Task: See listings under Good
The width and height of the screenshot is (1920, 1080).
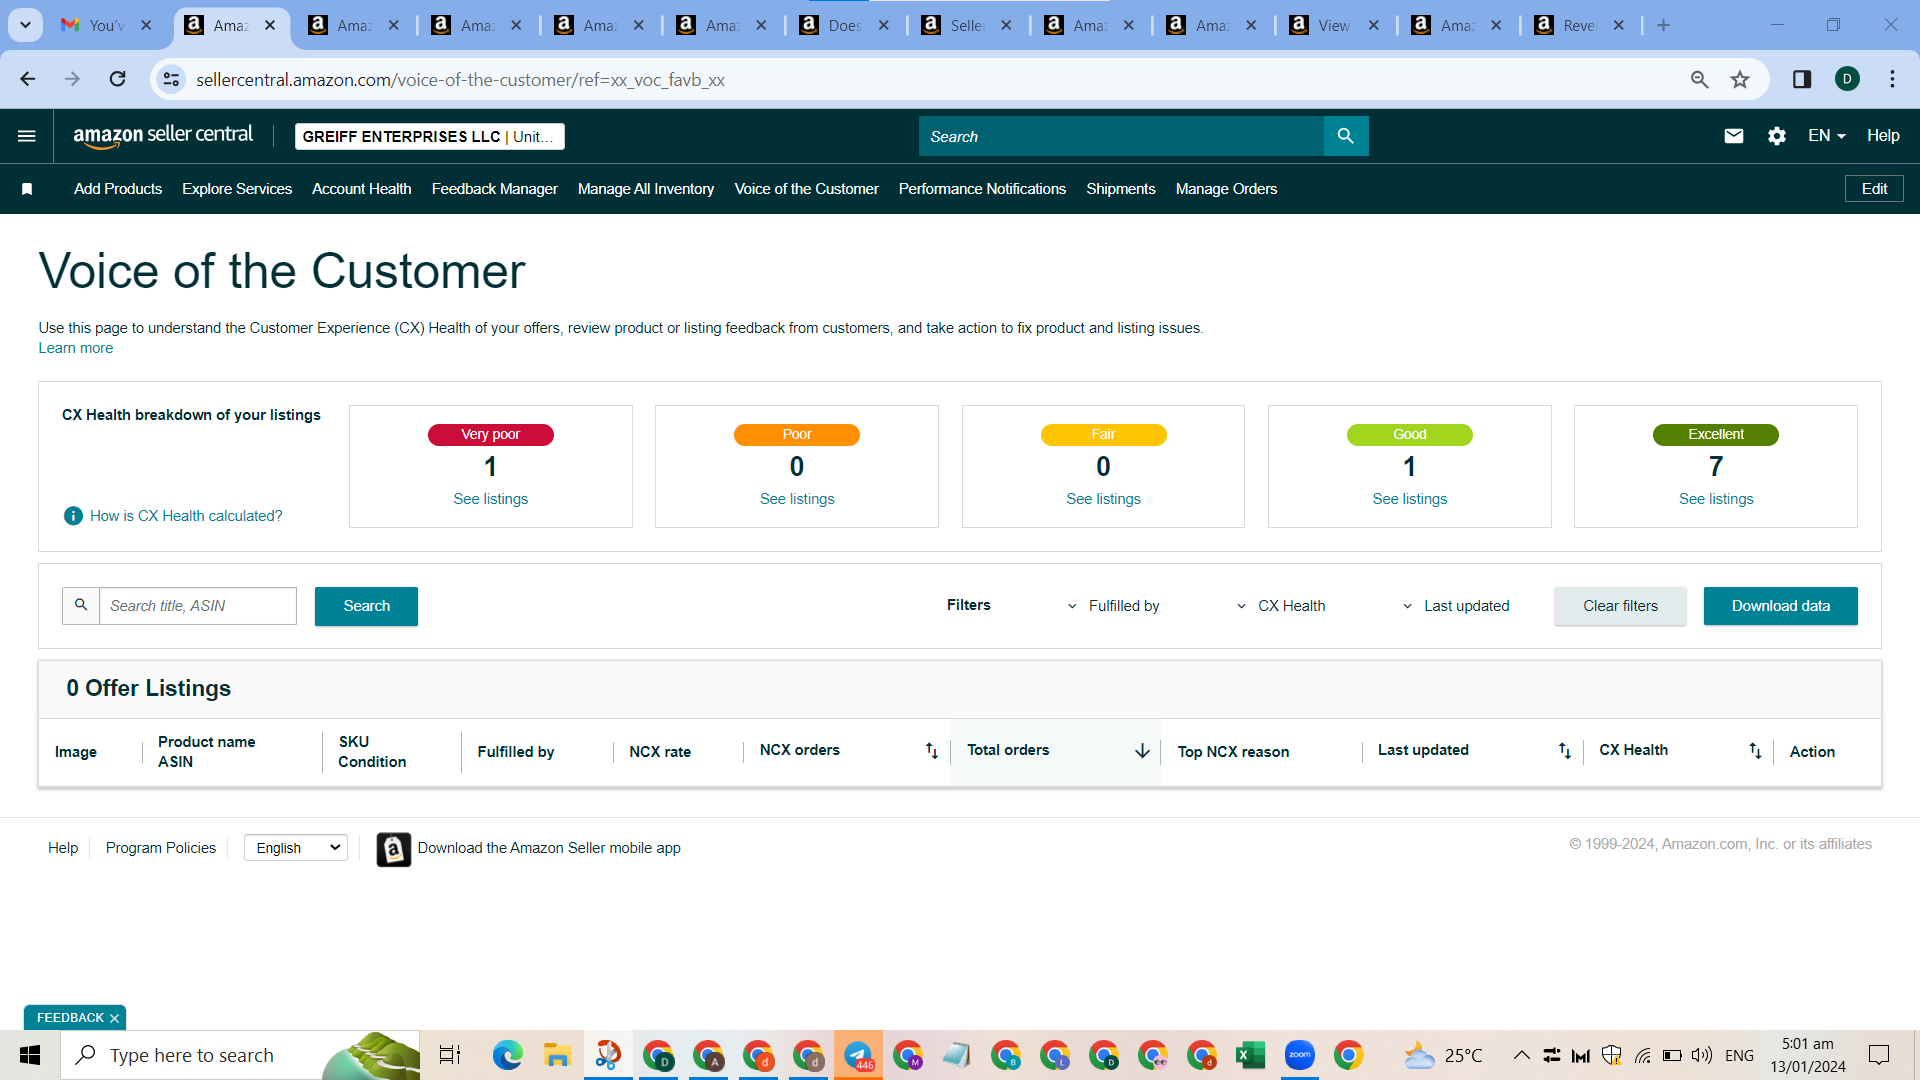Action: point(1410,499)
